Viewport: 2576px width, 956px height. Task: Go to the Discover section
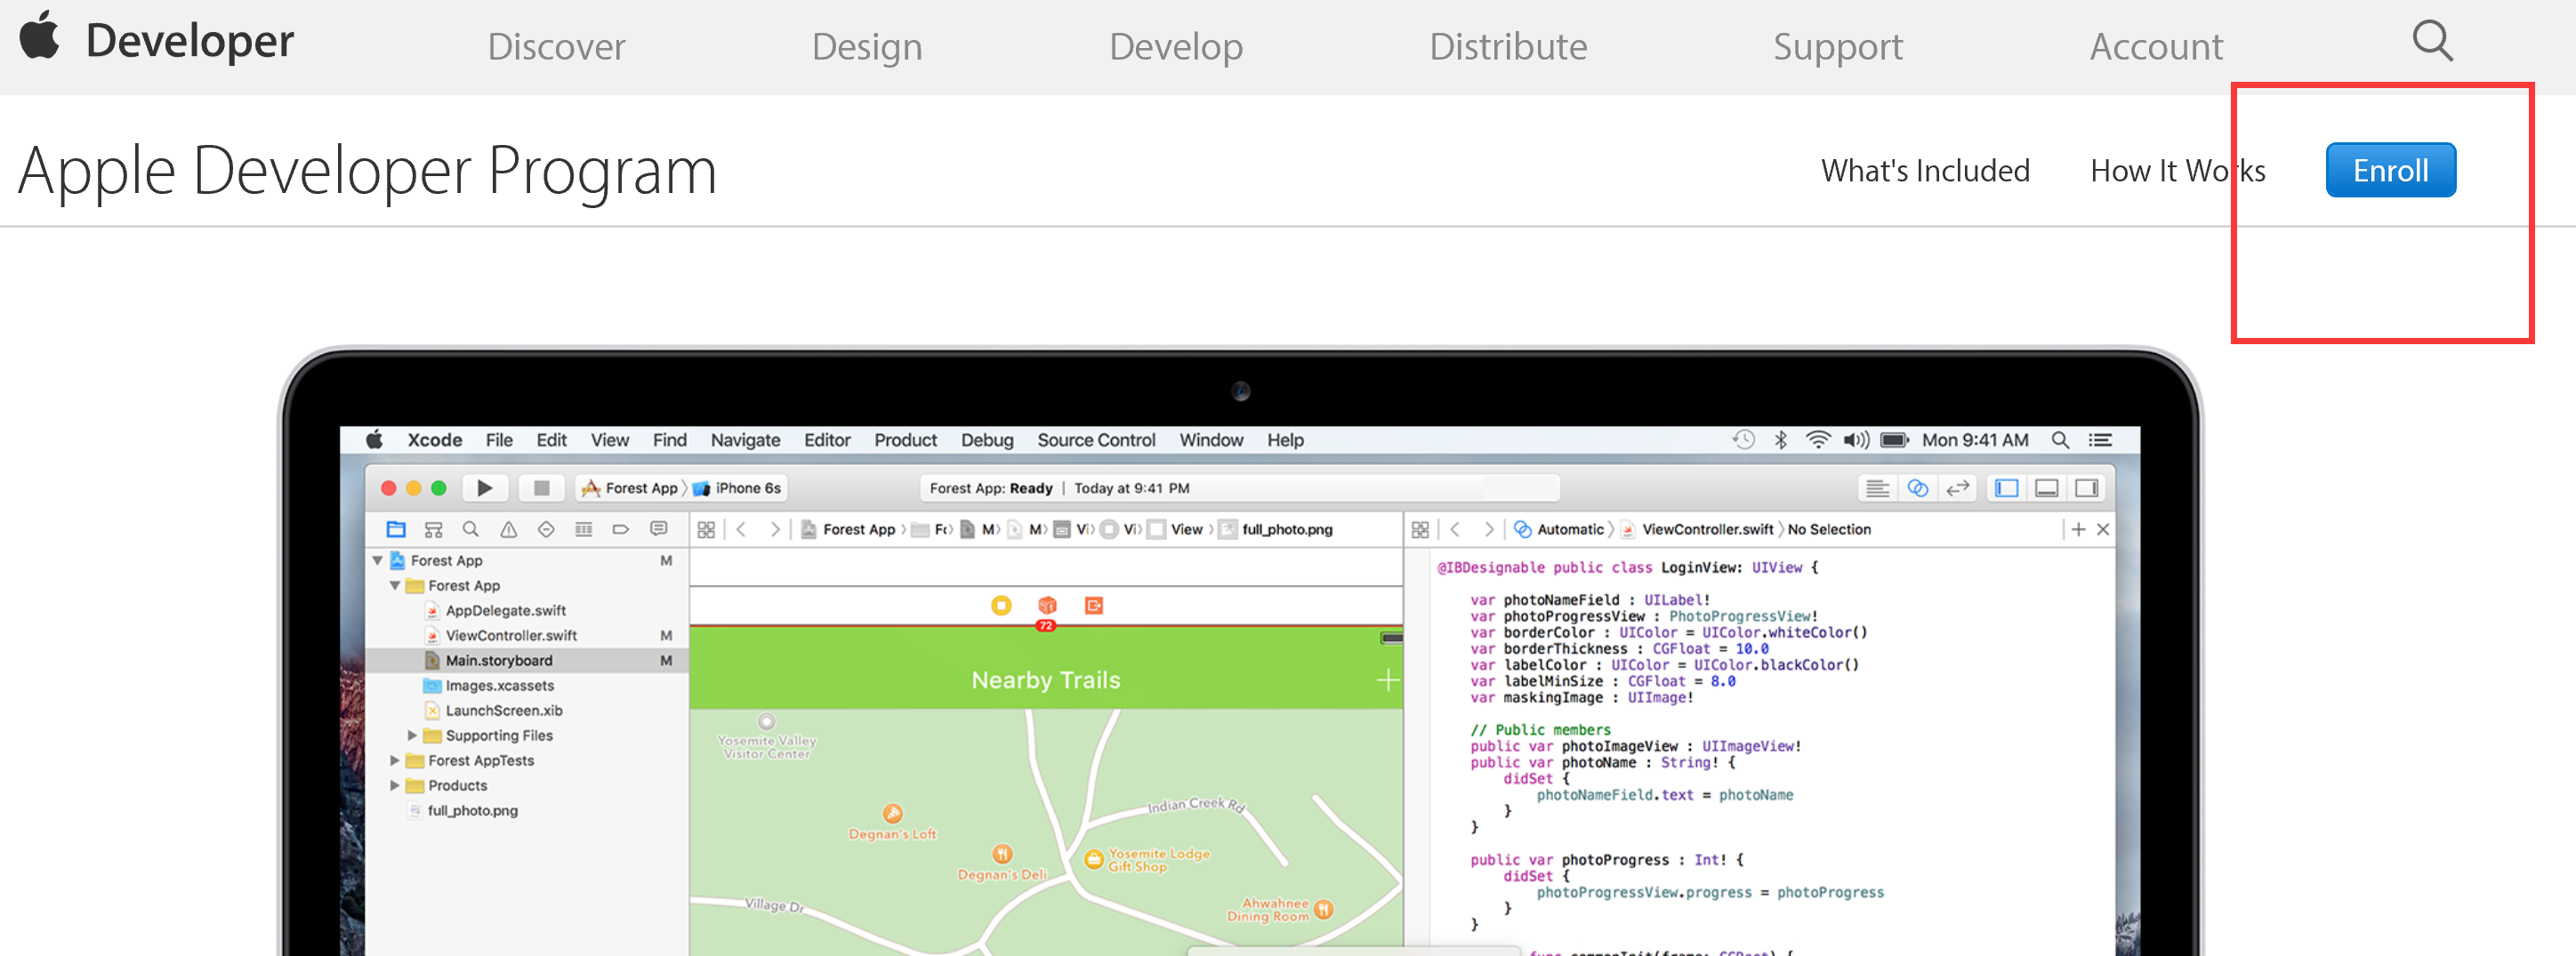click(556, 46)
